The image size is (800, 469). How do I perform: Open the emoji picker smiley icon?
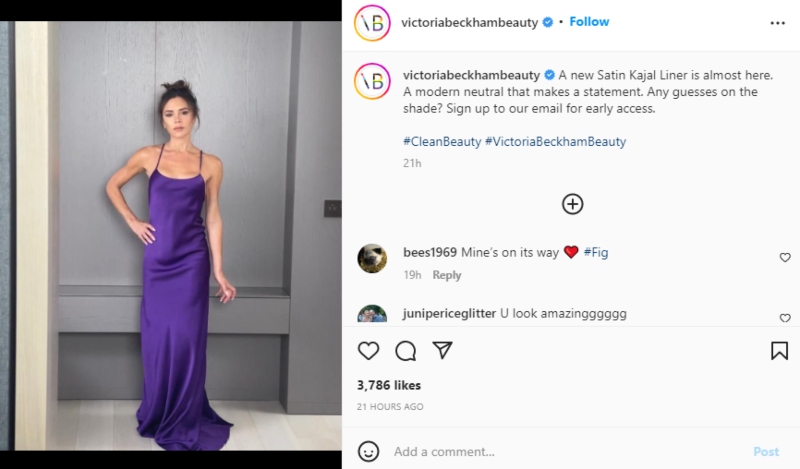pyautogui.click(x=368, y=451)
